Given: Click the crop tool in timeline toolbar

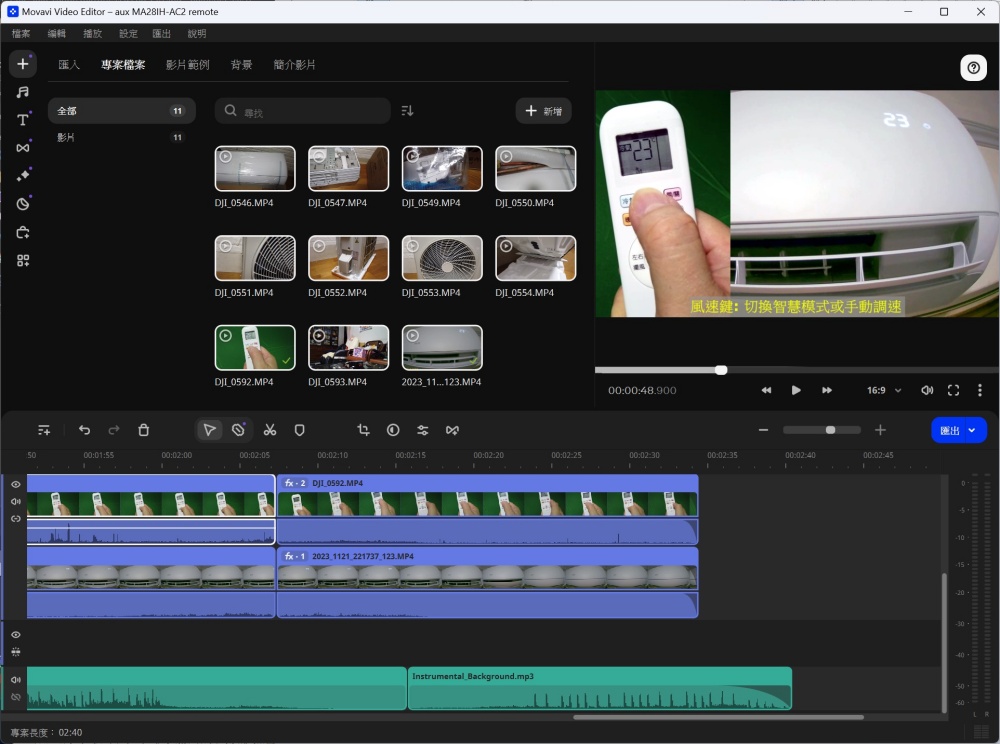Looking at the screenshot, I should click(x=363, y=430).
